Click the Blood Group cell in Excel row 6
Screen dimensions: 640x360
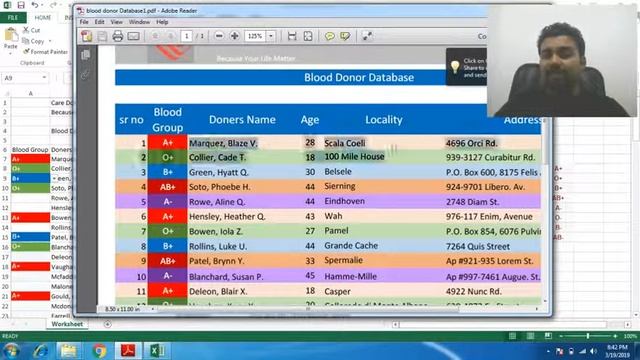pos(30,150)
